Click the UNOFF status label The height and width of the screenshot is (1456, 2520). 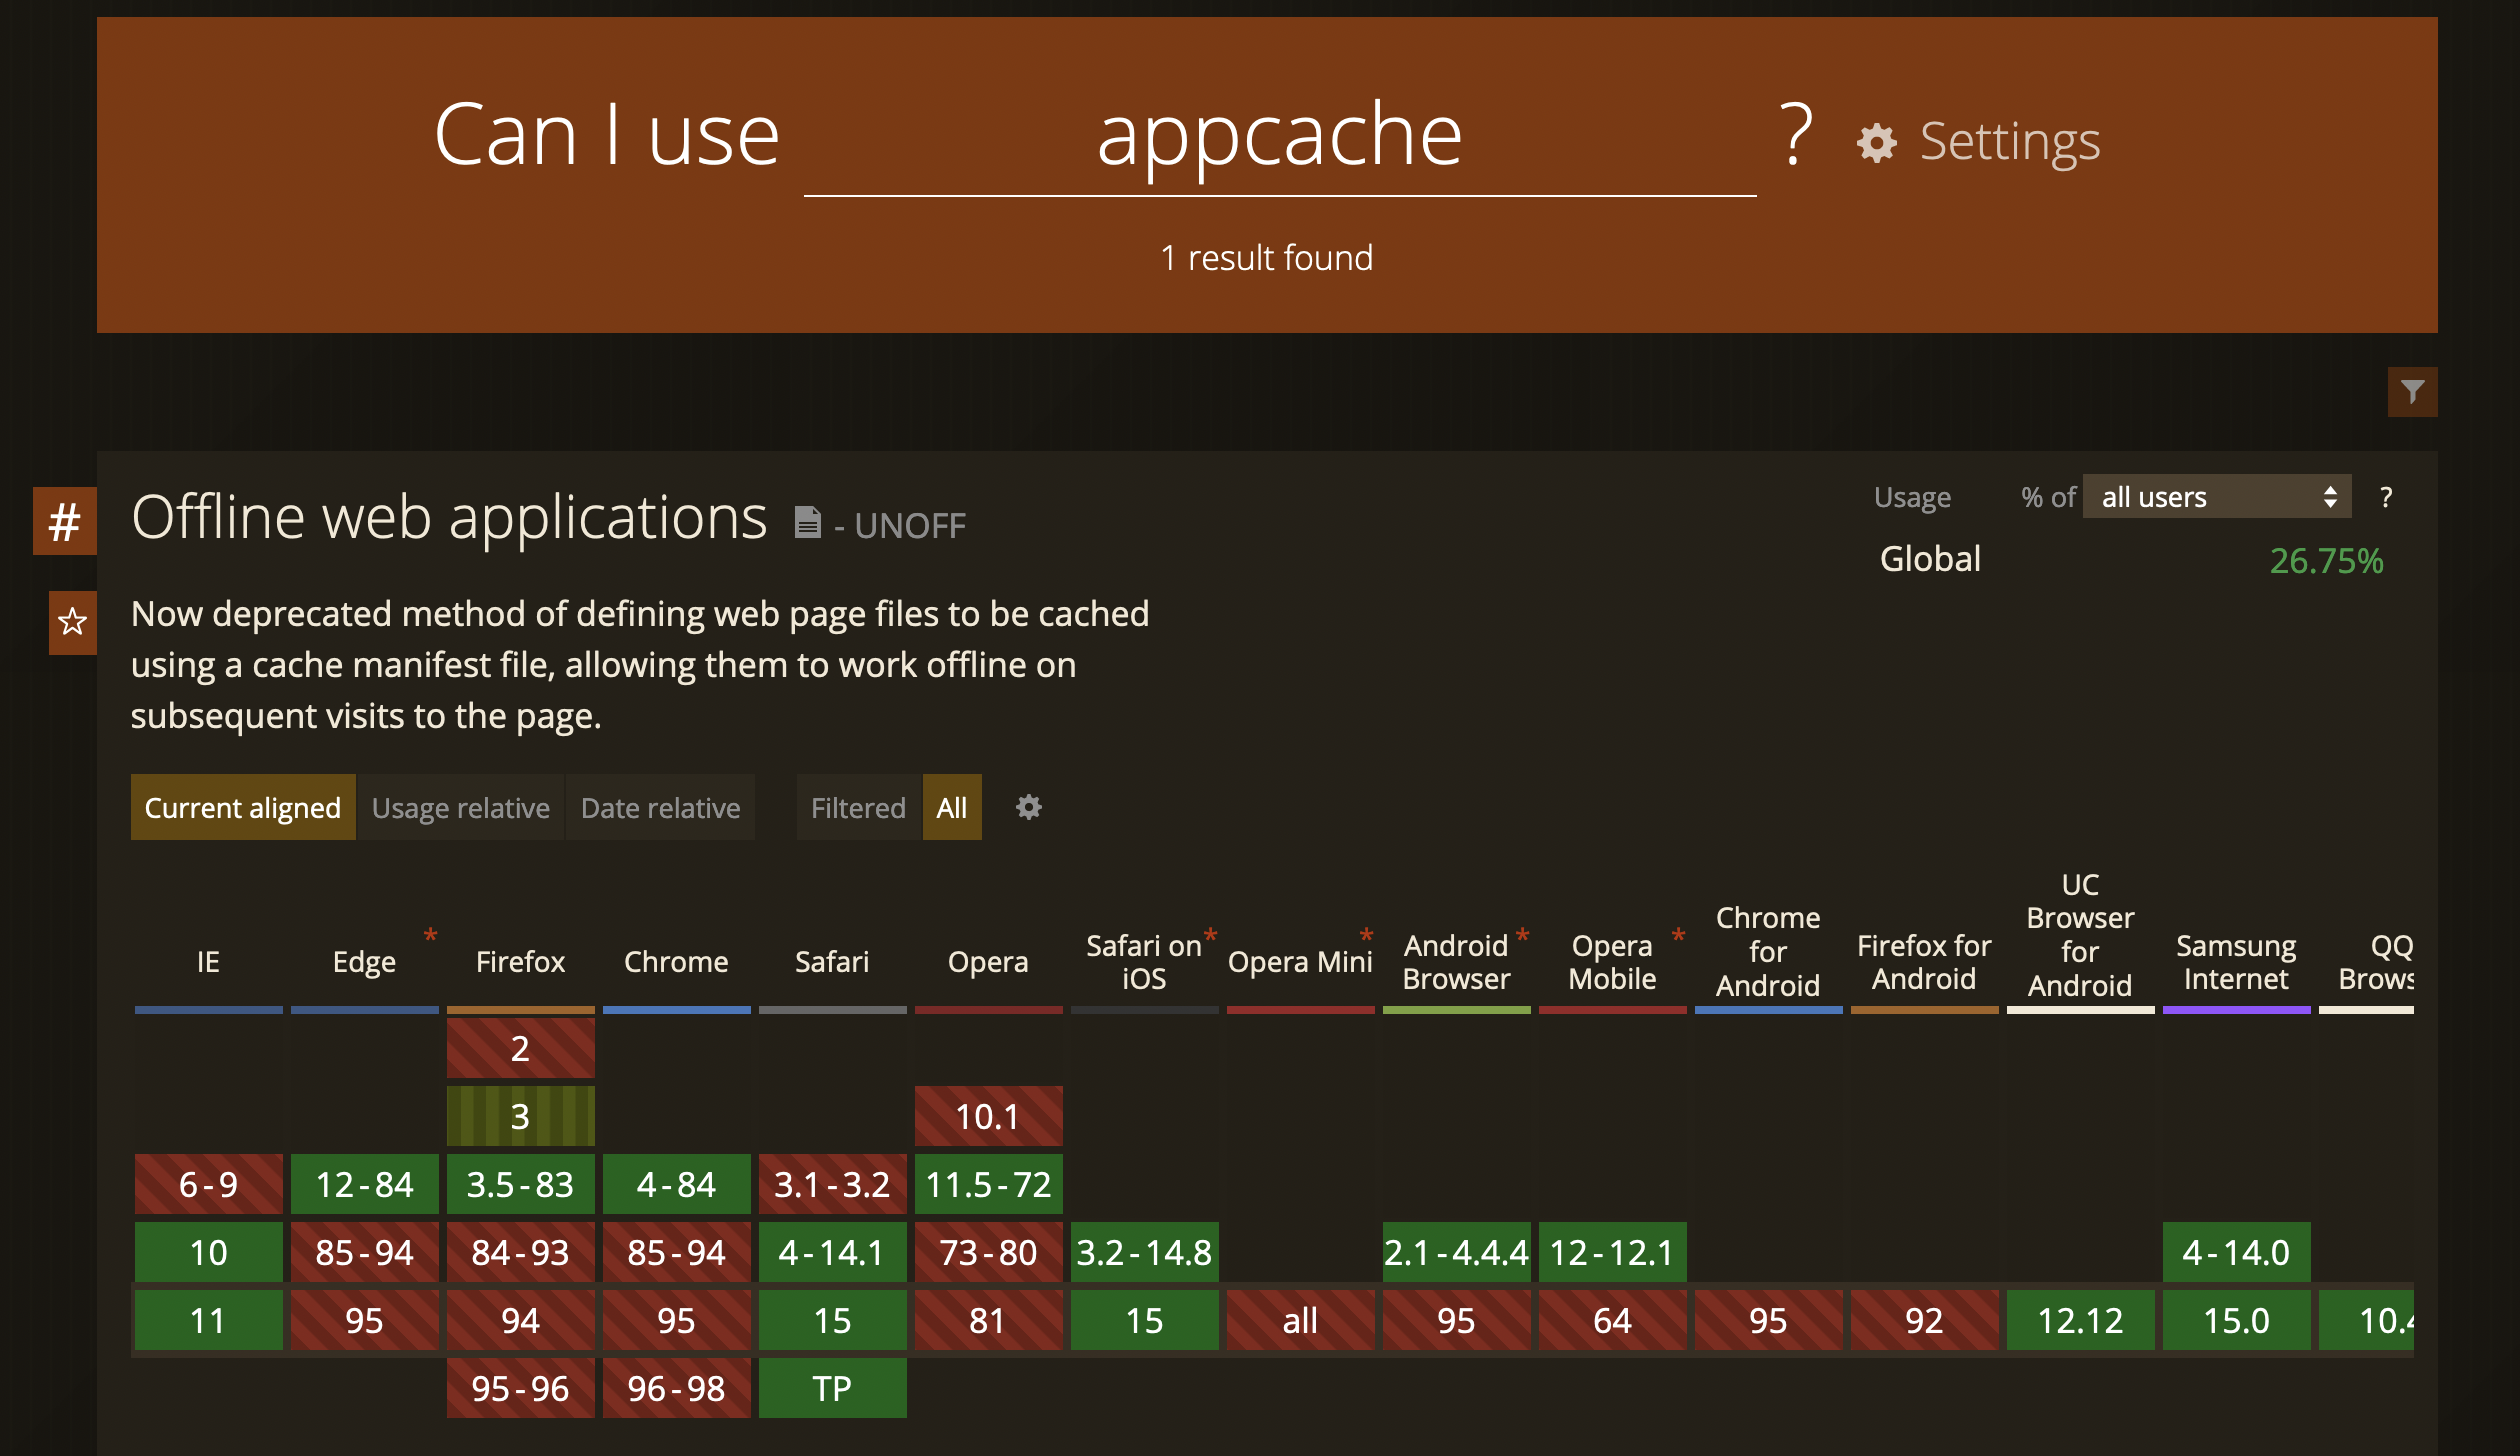tap(910, 525)
